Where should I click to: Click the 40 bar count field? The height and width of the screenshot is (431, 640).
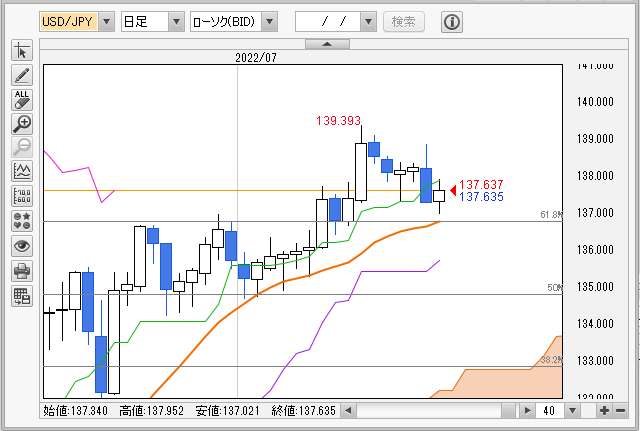point(549,411)
